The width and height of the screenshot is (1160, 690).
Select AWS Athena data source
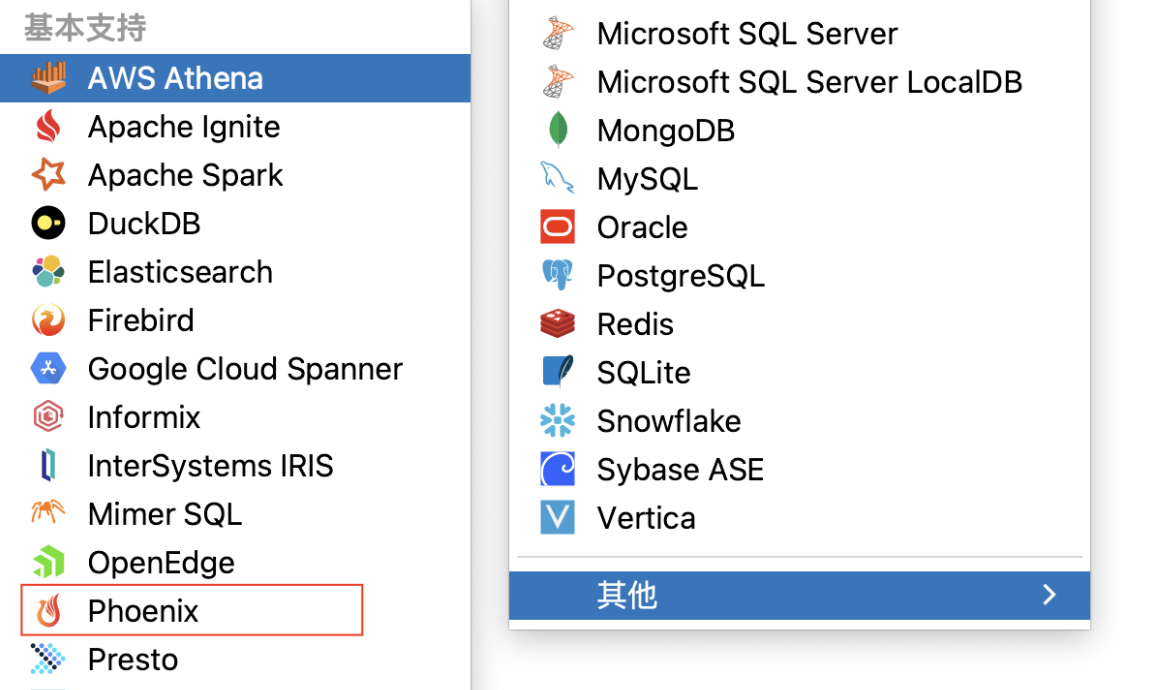[x=235, y=78]
